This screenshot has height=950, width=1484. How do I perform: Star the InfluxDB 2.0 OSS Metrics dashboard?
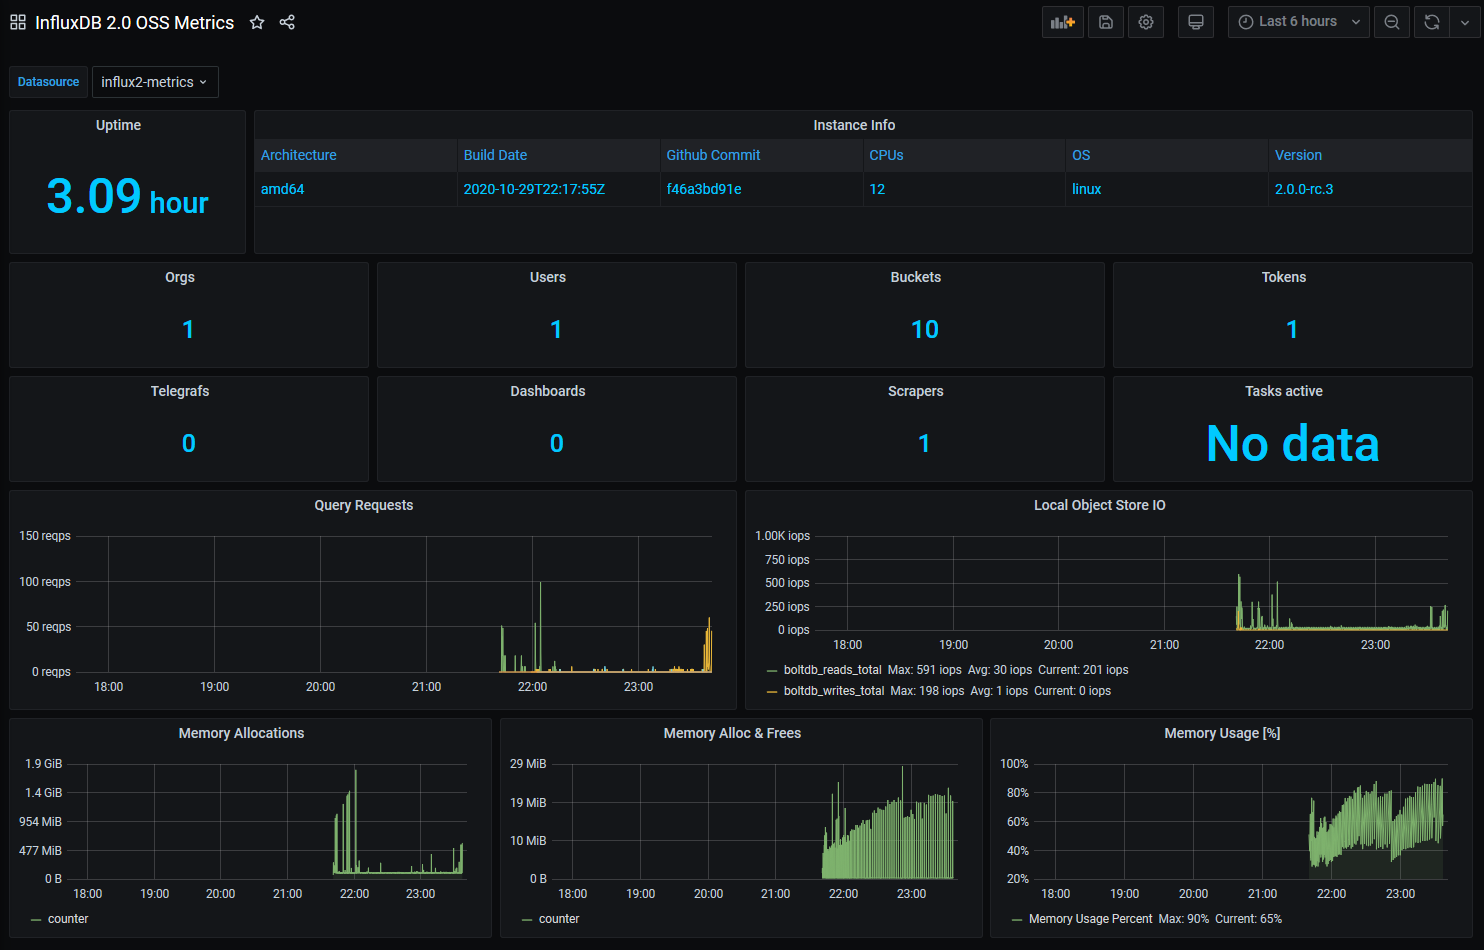pyautogui.click(x=257, y=22)
